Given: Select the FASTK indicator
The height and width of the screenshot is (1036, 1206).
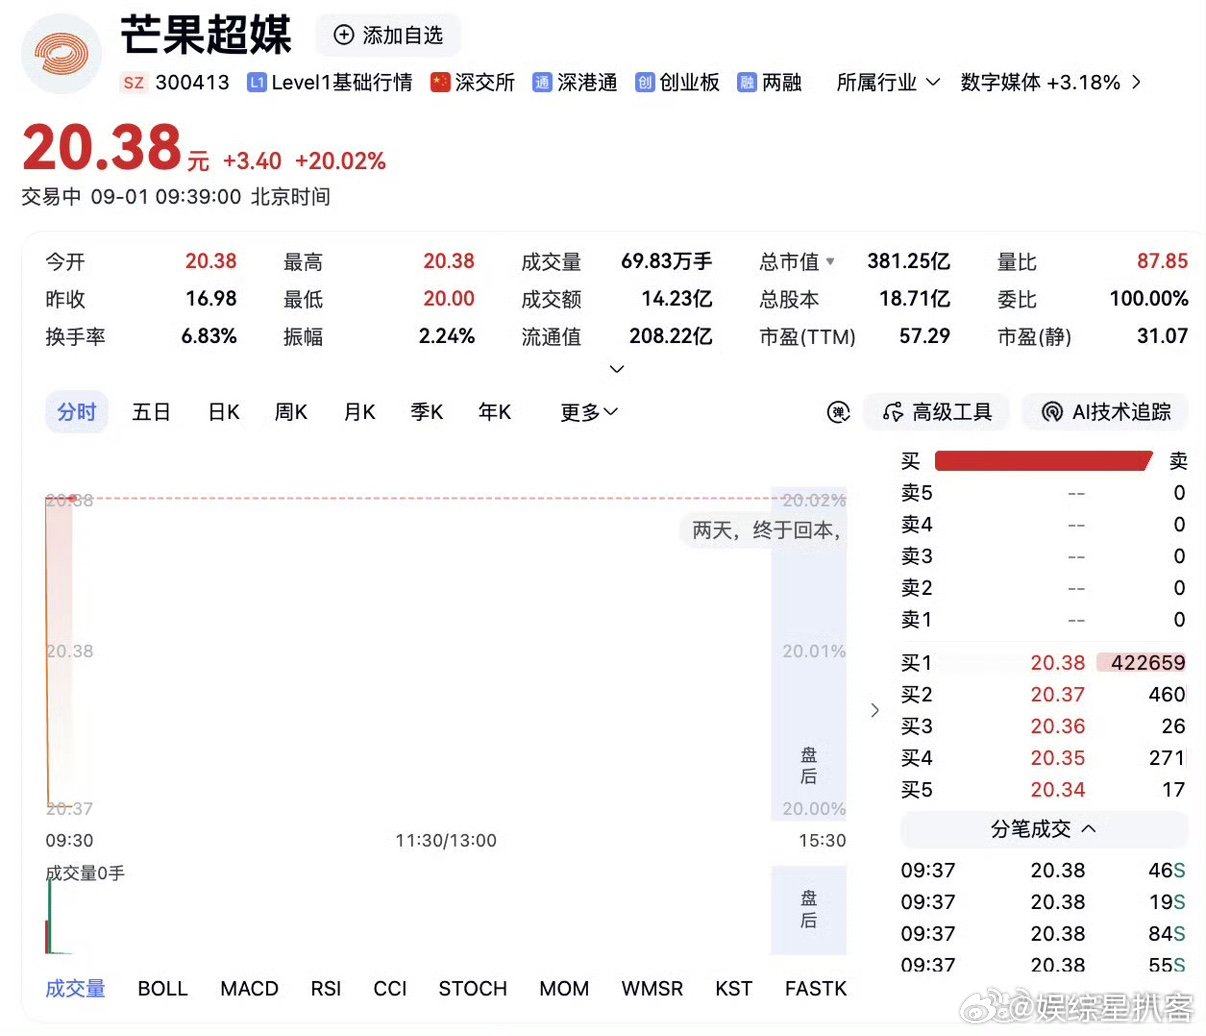Looking at the screenshot, I should [816, 989].
